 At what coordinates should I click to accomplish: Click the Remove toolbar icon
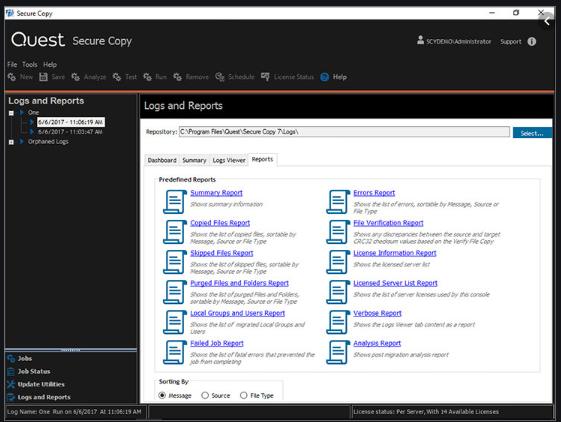[177, 77]
